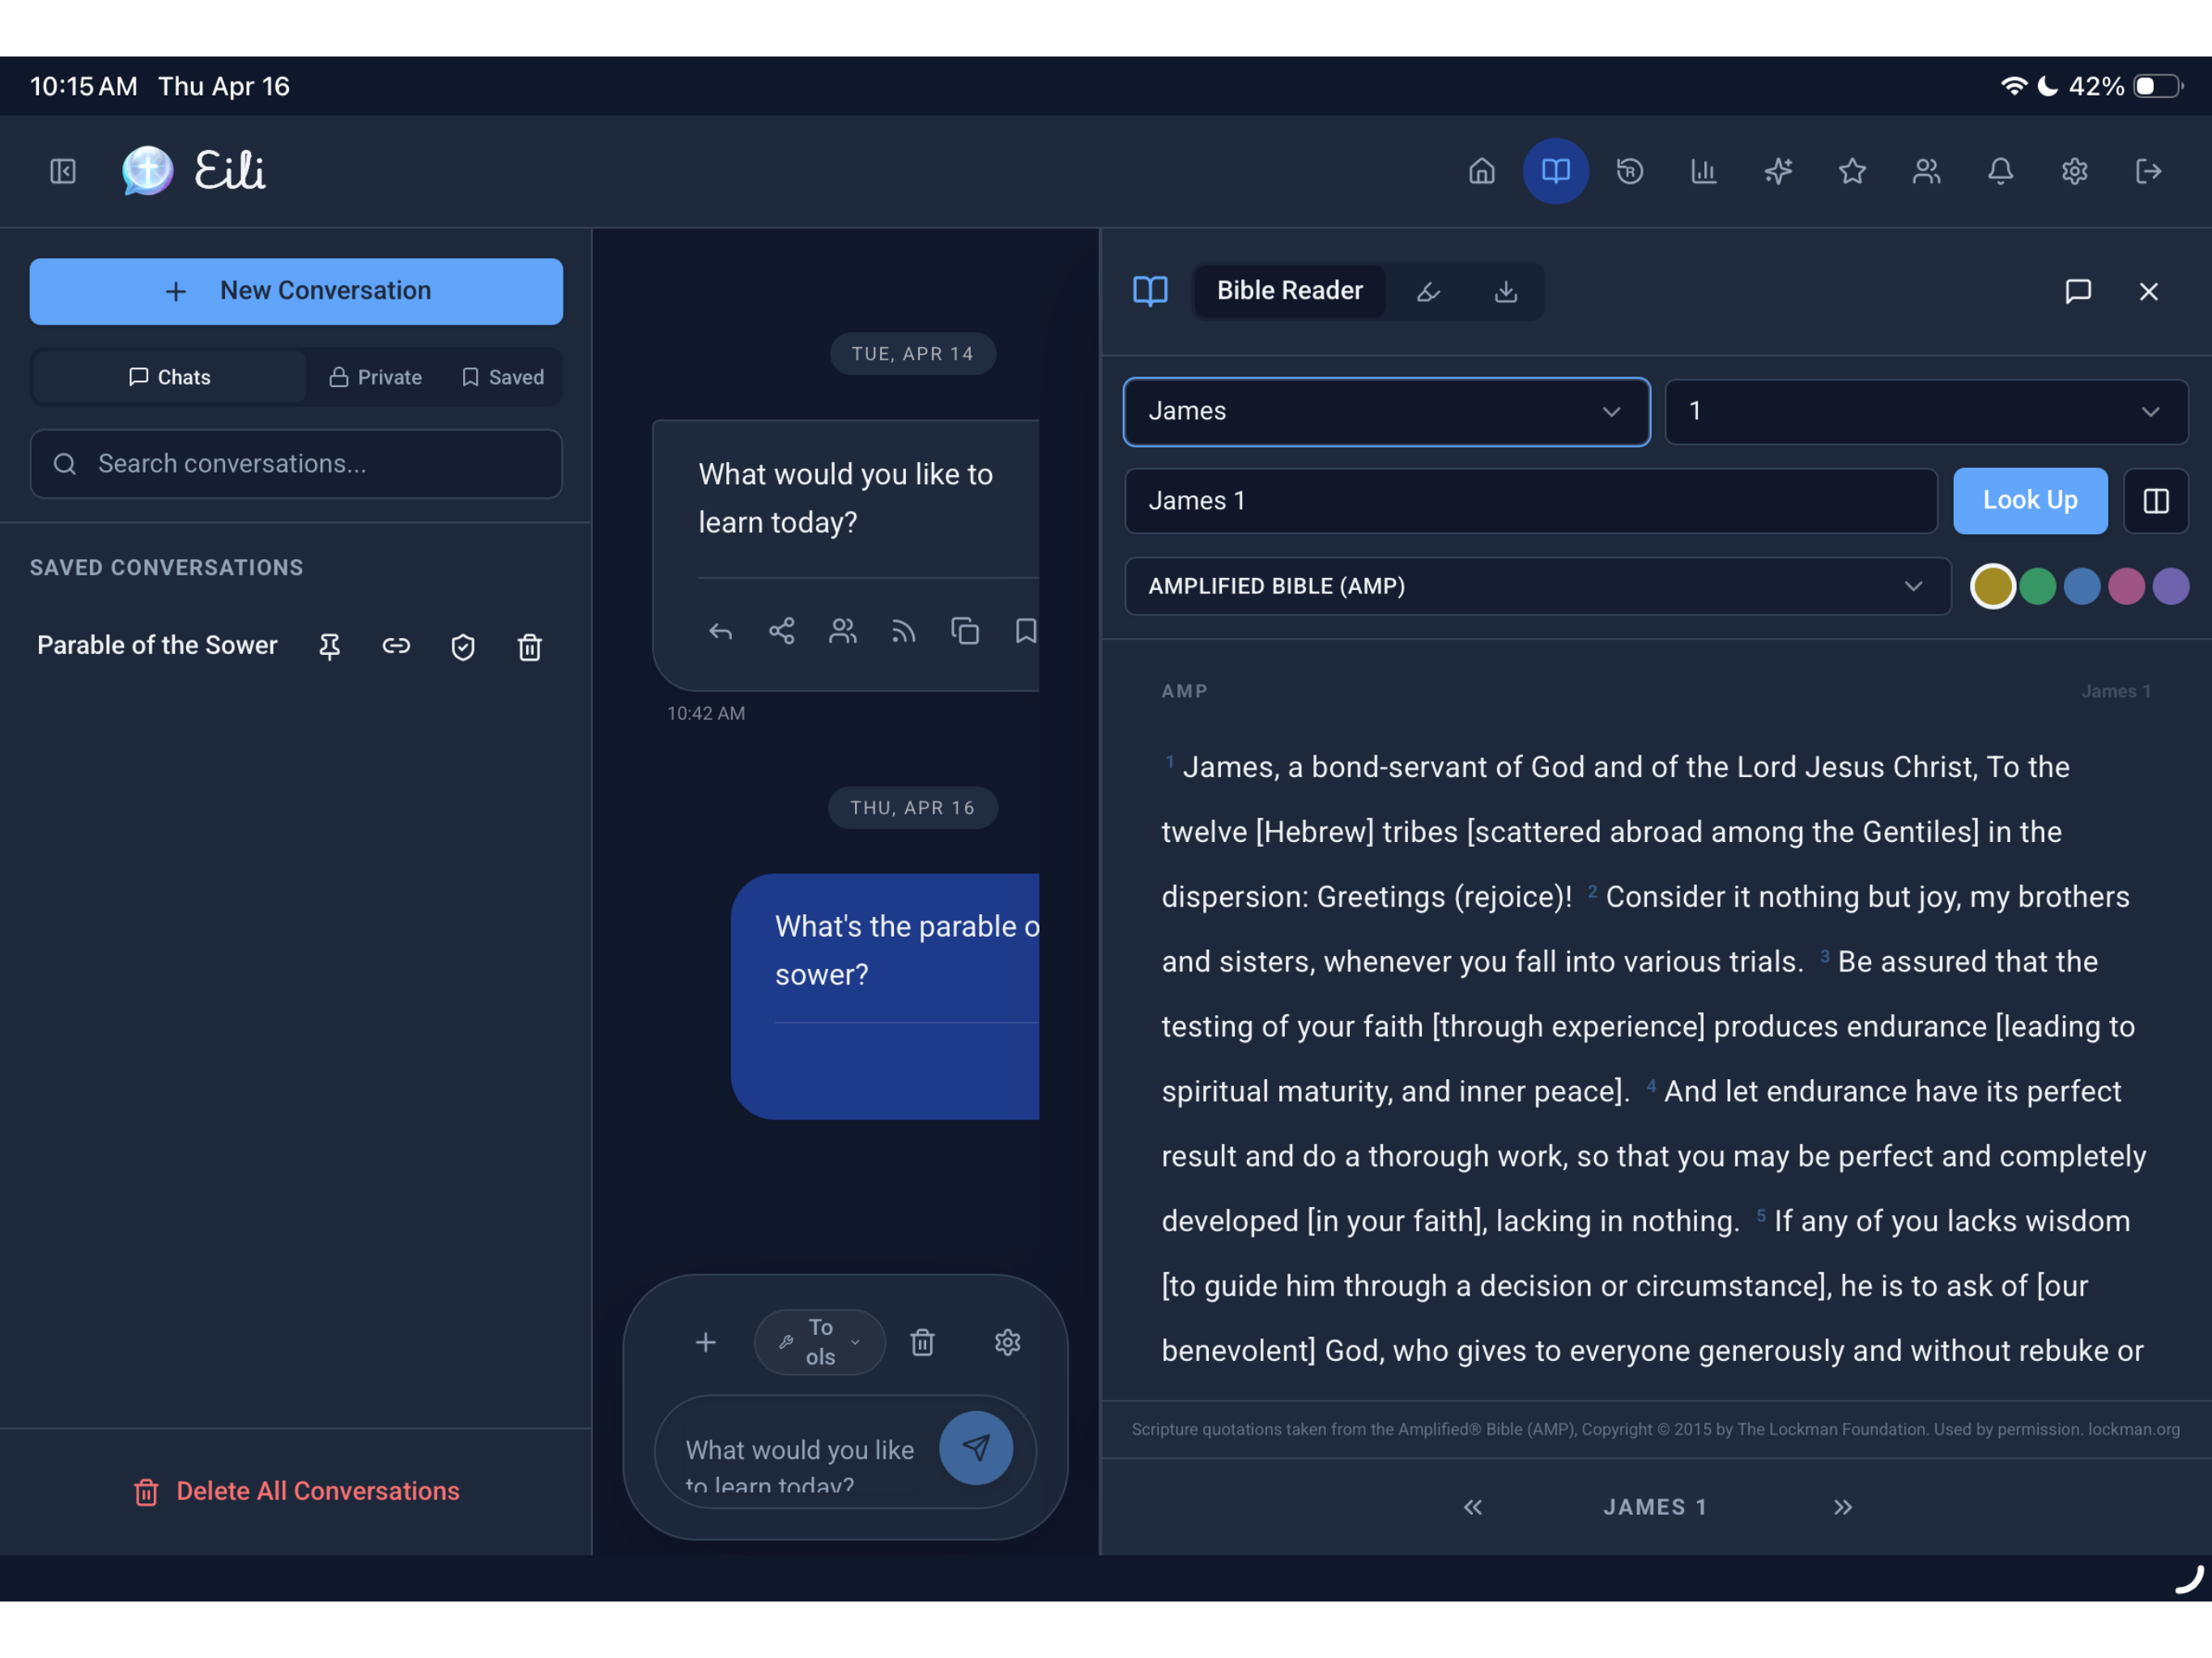Click the Search conversations field
Viewport: 2212px width, 1658px height.
[x=296, y=464]
